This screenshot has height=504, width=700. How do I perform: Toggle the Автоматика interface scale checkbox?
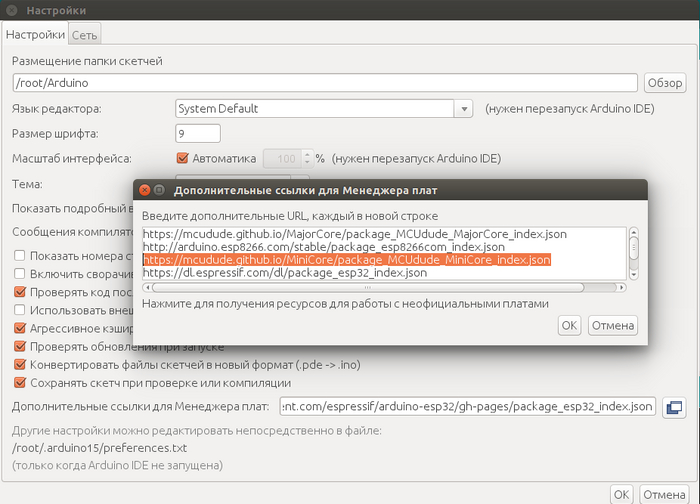tap(182, 158)
